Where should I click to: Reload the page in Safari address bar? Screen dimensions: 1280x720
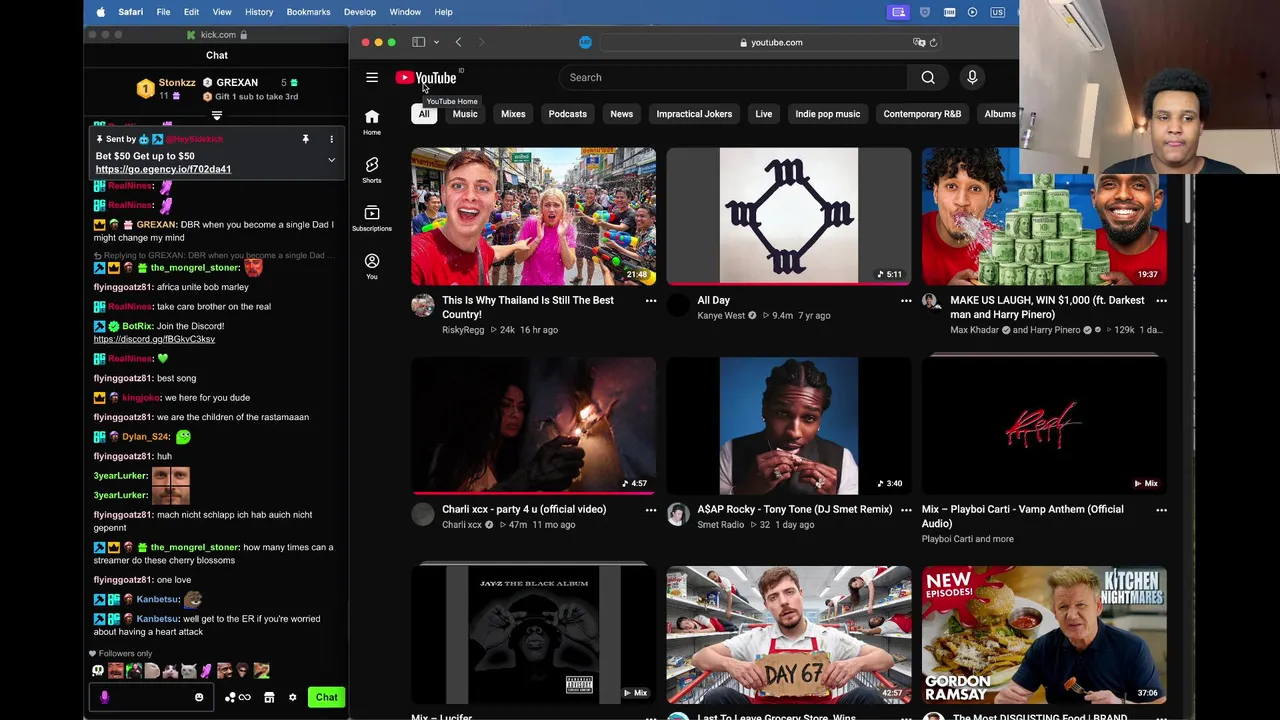(933, 42)
